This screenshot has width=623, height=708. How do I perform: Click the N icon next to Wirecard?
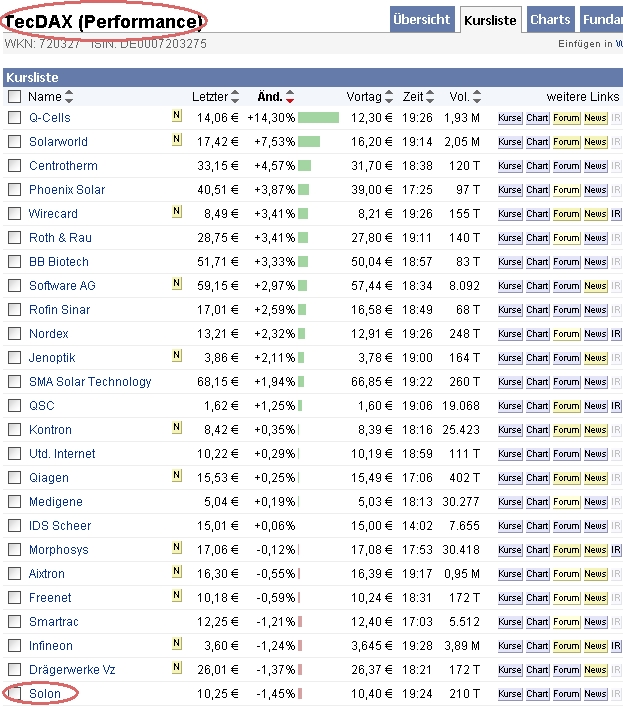pos(177,213)
